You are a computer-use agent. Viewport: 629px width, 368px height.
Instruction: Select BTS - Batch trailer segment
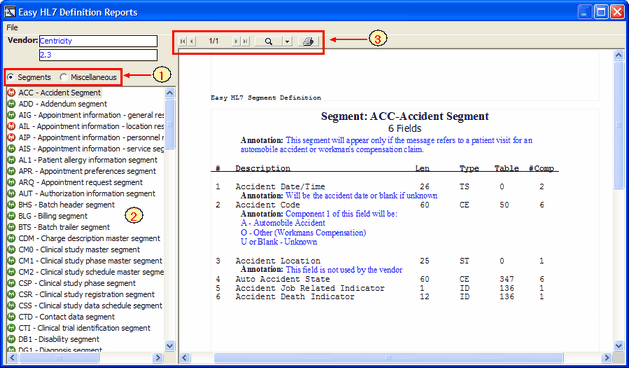[x=64, y=227]
